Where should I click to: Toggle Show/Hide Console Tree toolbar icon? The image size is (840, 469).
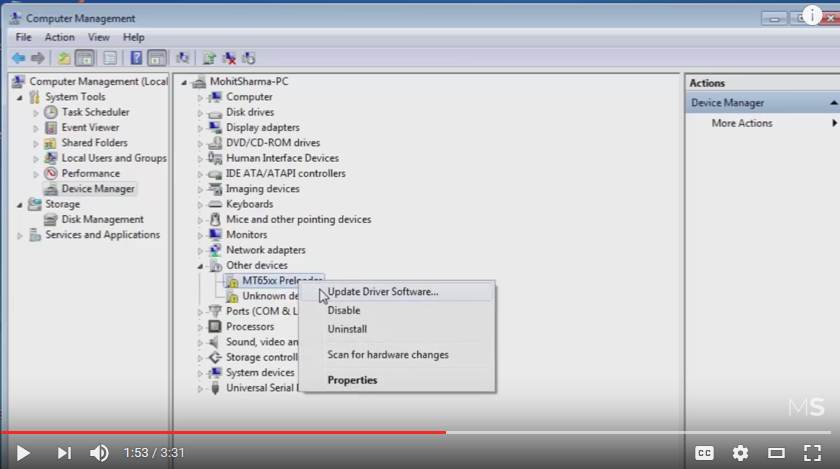point(85,58)
